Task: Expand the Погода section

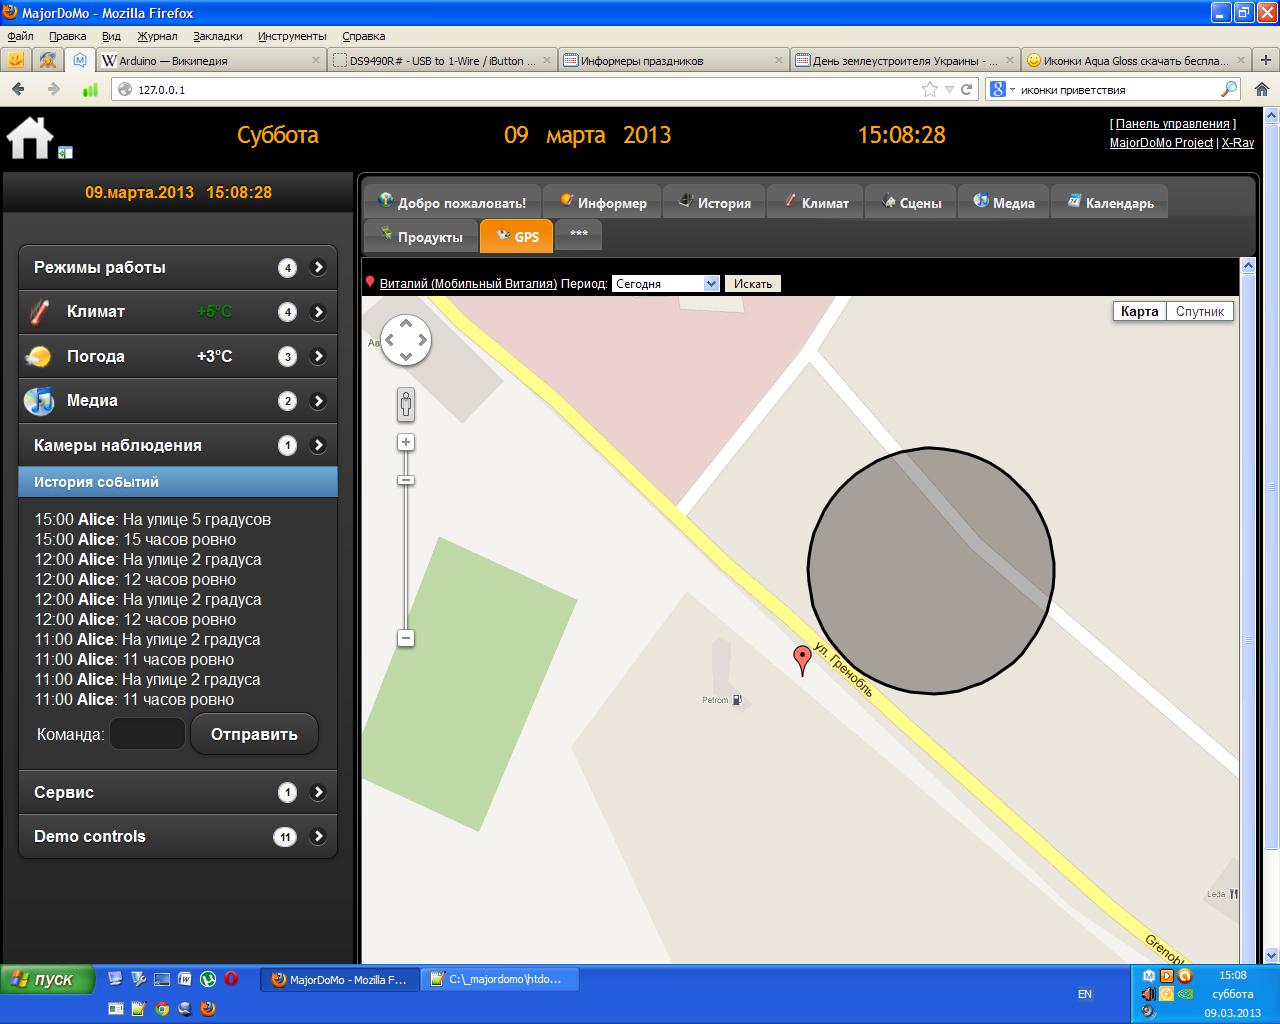Action: tap(178, 356)
